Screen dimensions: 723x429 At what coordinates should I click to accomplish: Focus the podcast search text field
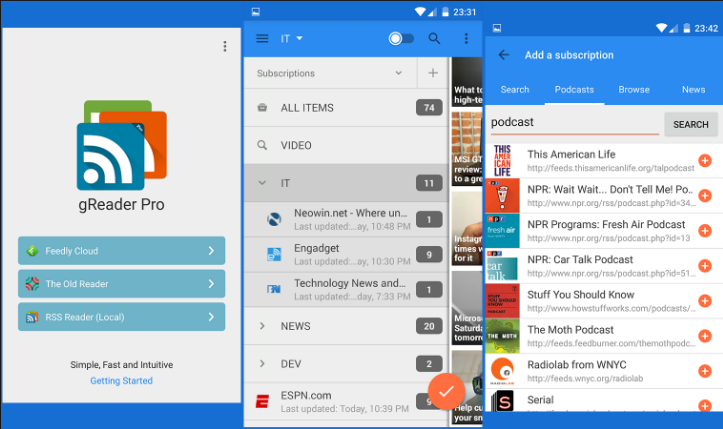pos(575,123)
